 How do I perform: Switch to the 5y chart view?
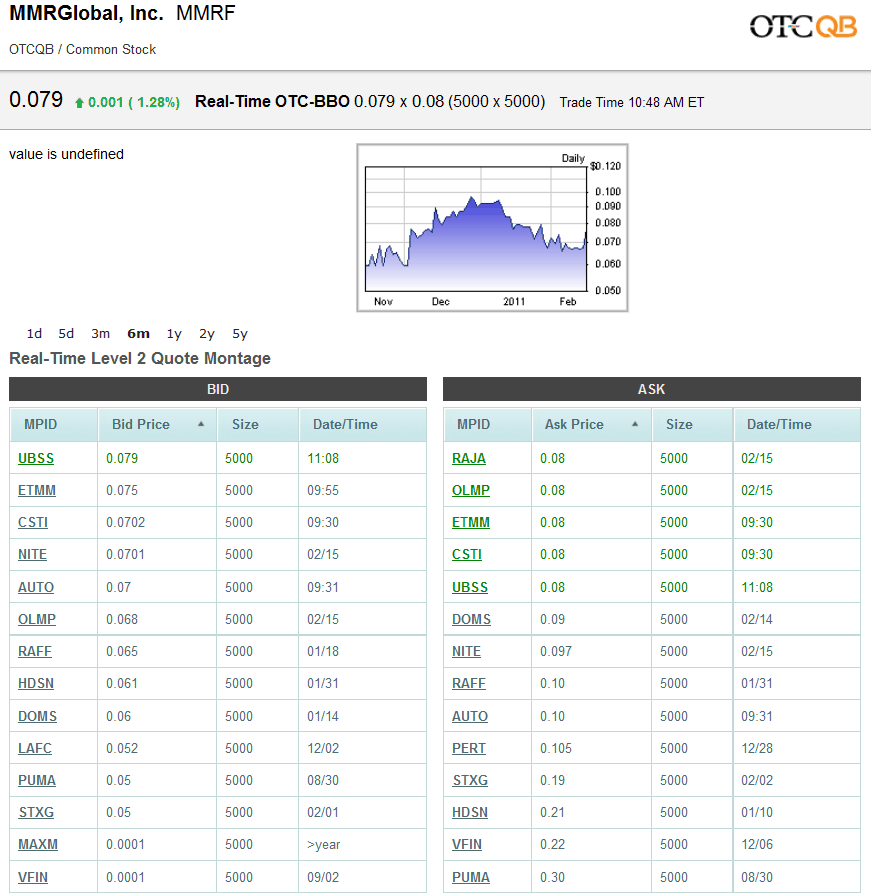(239, 333)
